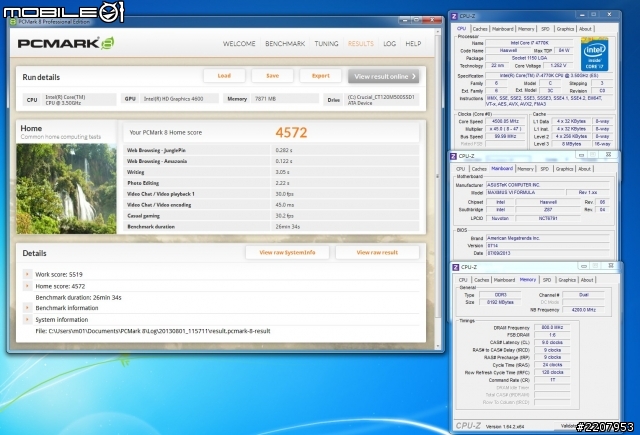The image size is (640, 435).
Task: Select Caches tab in middle CPU-Z window
Action: (479, 169)
